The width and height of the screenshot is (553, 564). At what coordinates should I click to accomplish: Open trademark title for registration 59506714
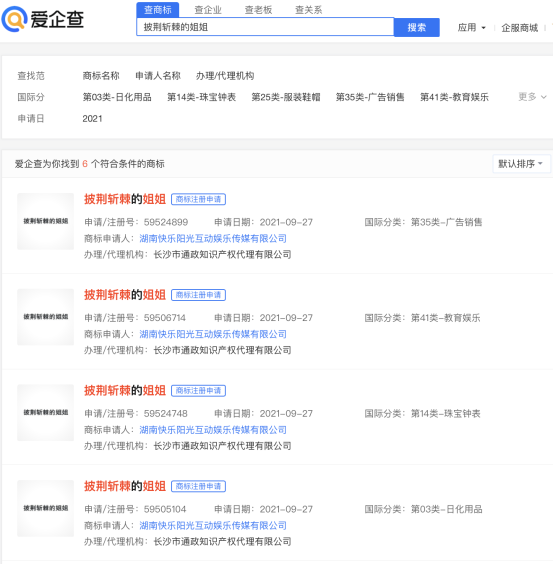[125, 295]
